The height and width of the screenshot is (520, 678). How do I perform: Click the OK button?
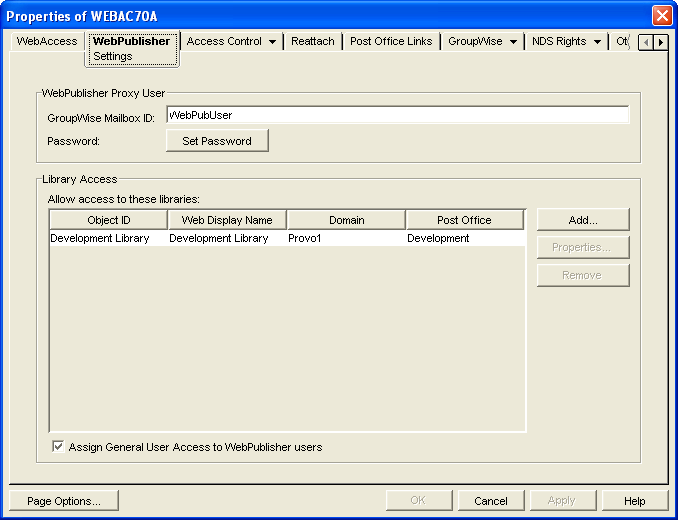coord(419,501)
